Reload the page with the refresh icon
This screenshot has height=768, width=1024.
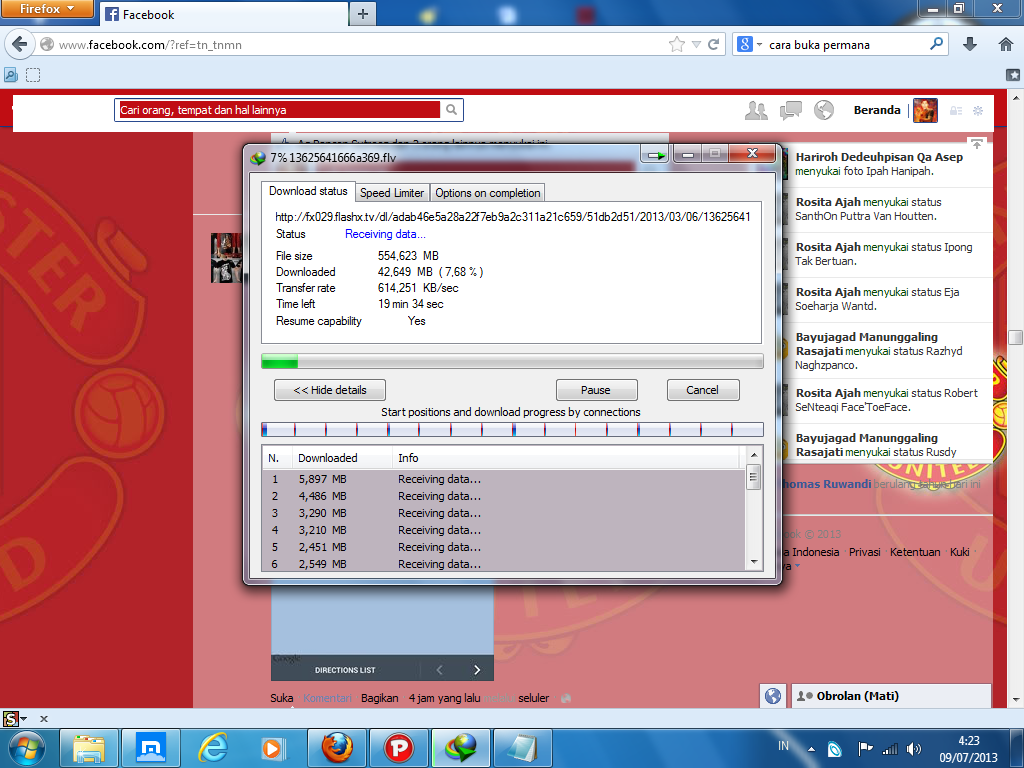tap(714, 45)
